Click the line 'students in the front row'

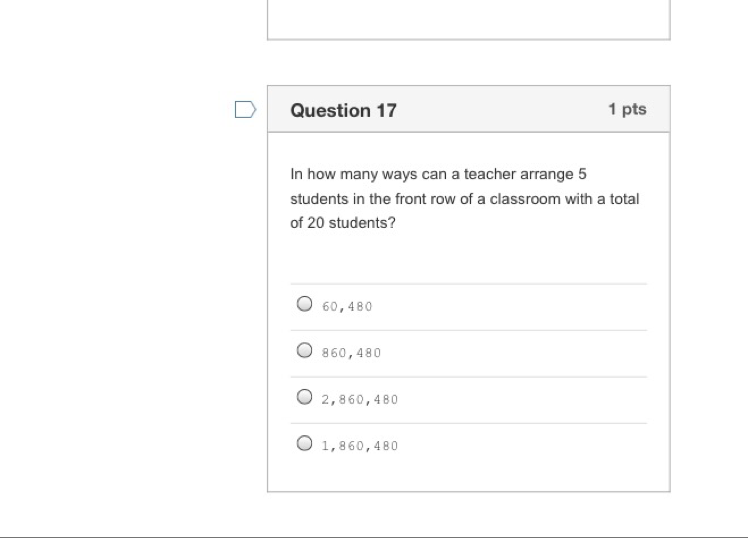pyautogui.click(x=464, y=199)
